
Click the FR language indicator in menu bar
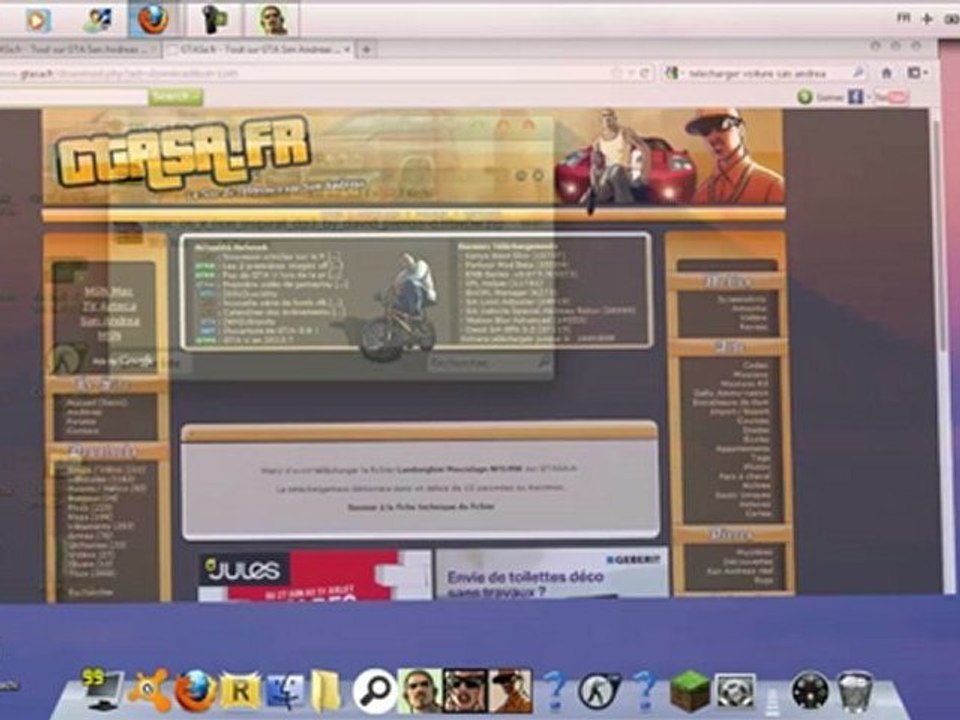pyautogui.click(x=904, y=18)
